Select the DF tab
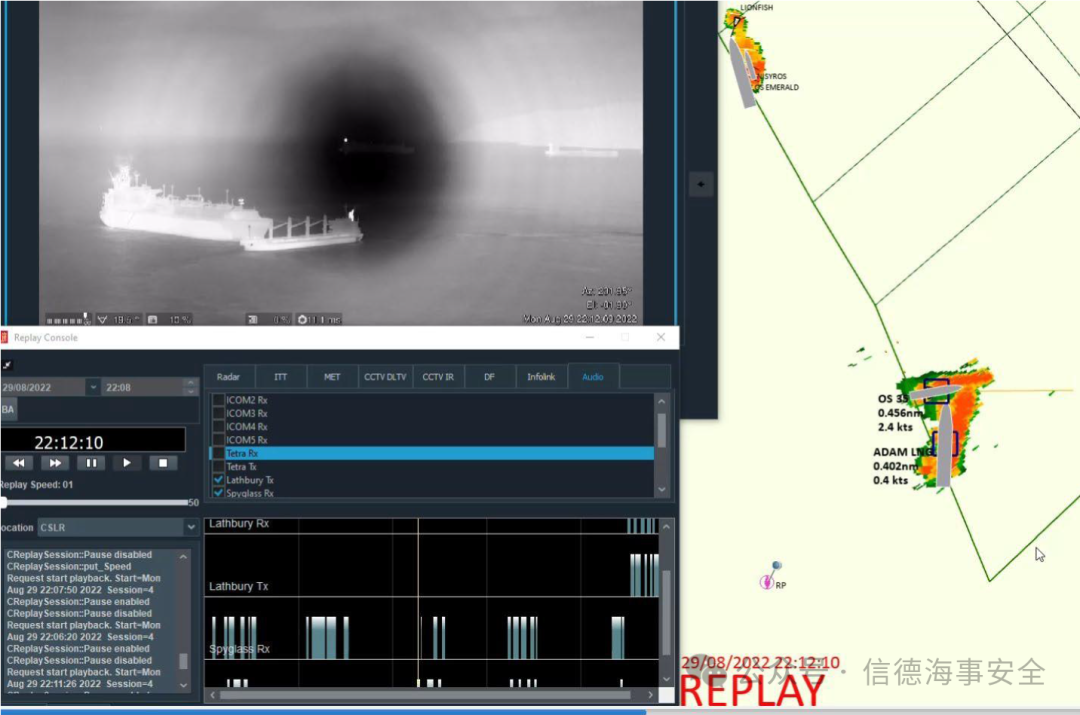Viewport: 1080px width, 715px height. point(489,377)
